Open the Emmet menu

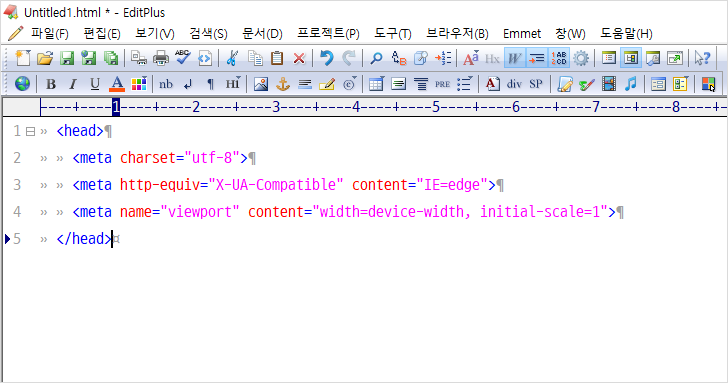coord(522,33)
